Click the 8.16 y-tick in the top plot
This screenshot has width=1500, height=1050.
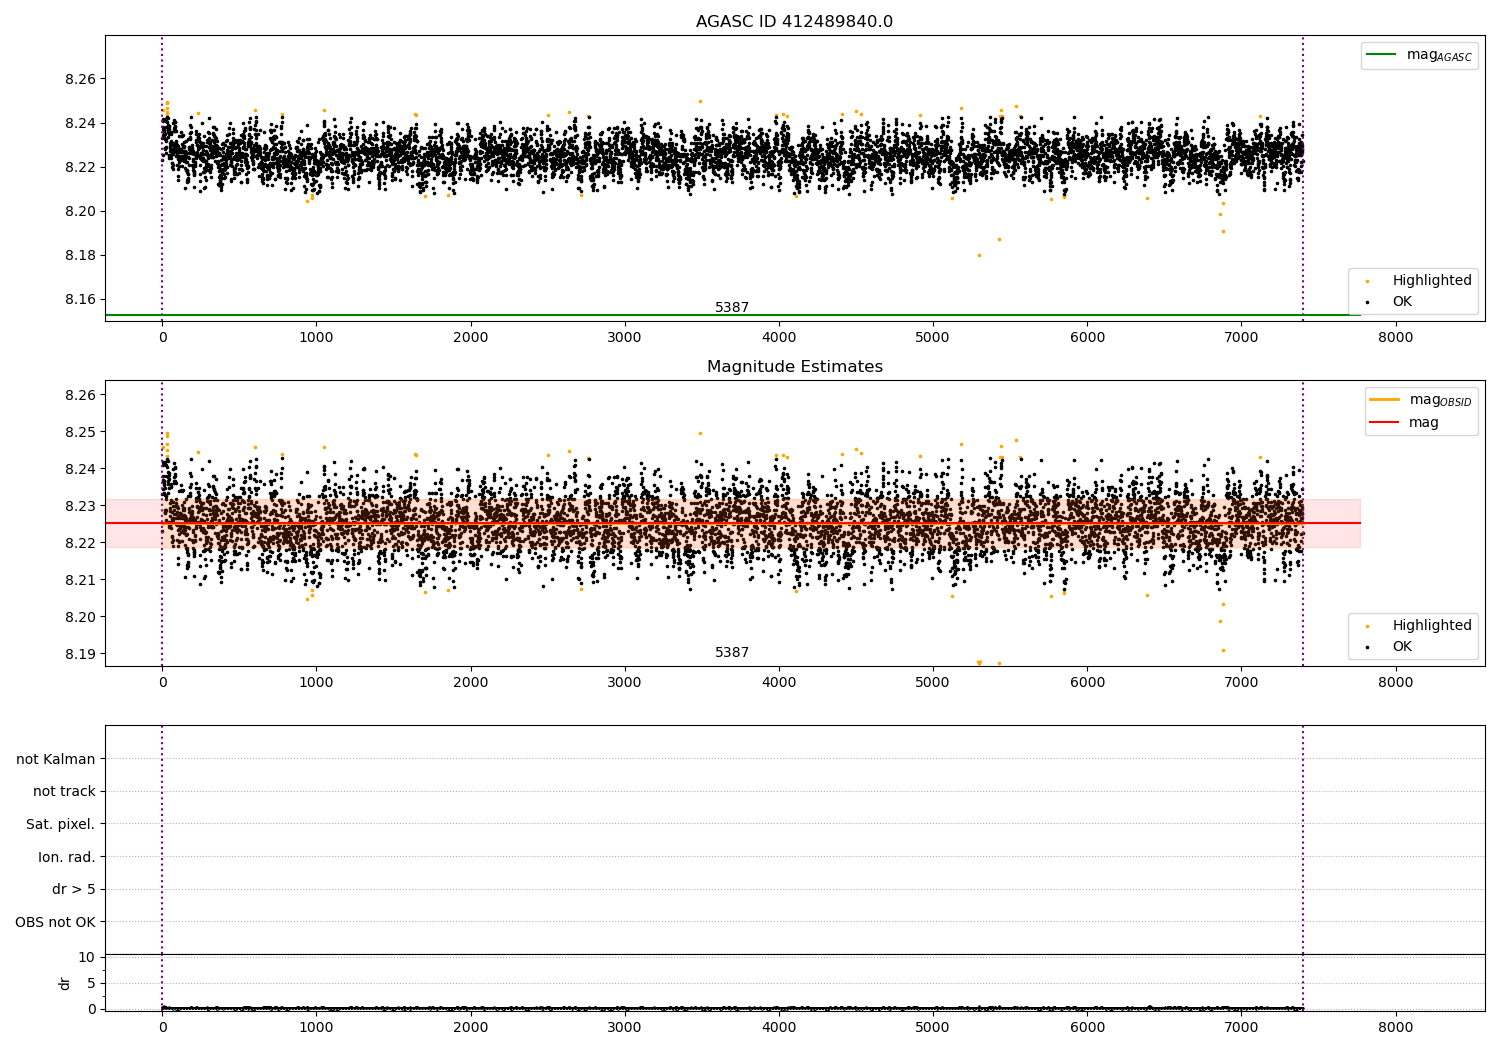(79, 299)
